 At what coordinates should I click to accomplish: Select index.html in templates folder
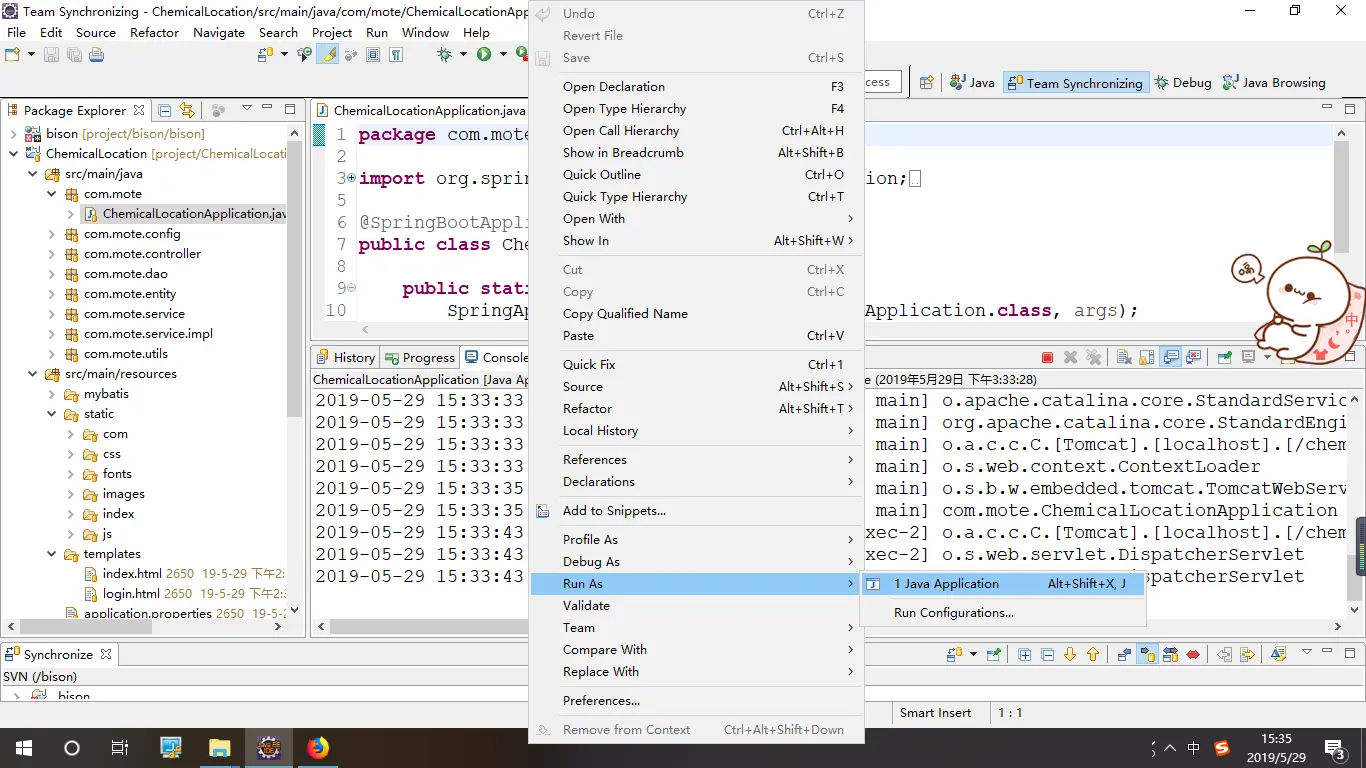132,574
